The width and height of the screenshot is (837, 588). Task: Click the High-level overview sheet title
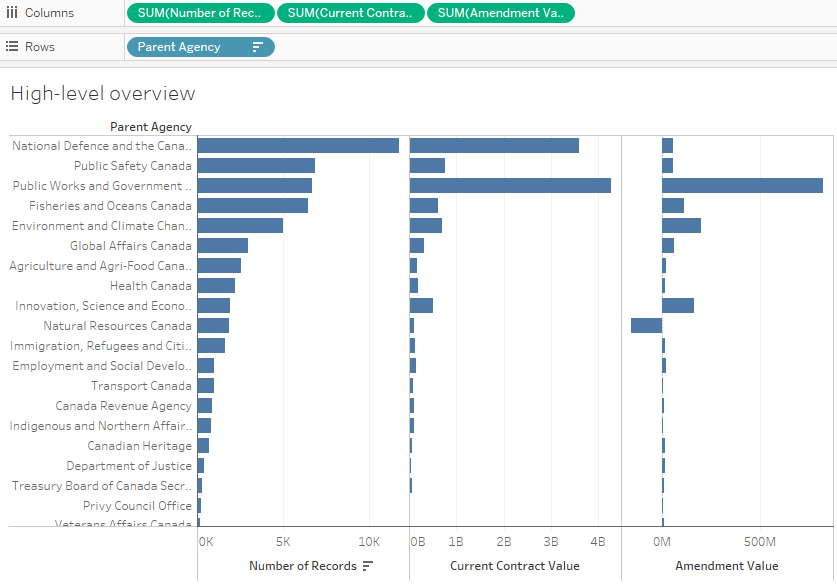103,93
